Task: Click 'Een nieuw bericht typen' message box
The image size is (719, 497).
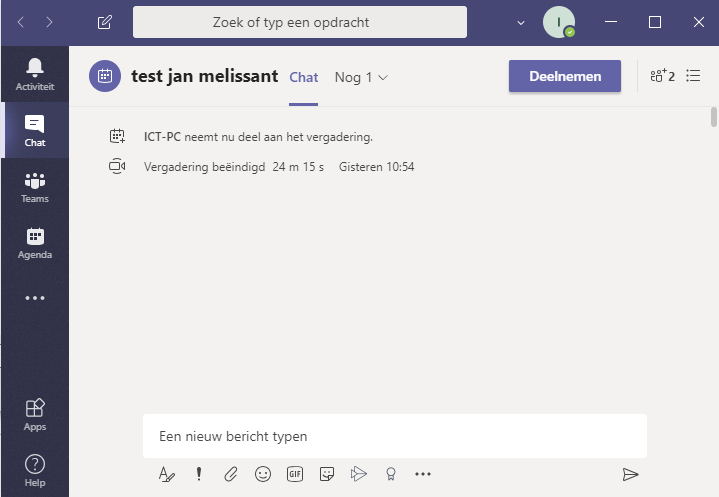Action: click(395, 436)
